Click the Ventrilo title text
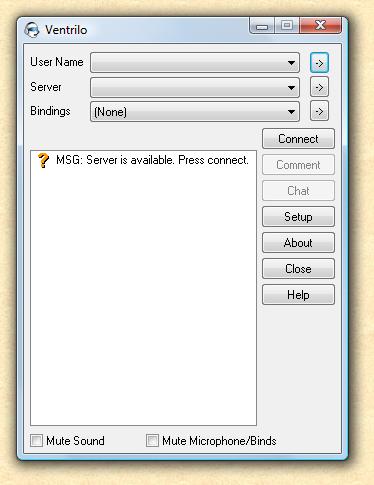Image resolution: width=374 pixels, height=485 pixels. click(x=66, y=30)
